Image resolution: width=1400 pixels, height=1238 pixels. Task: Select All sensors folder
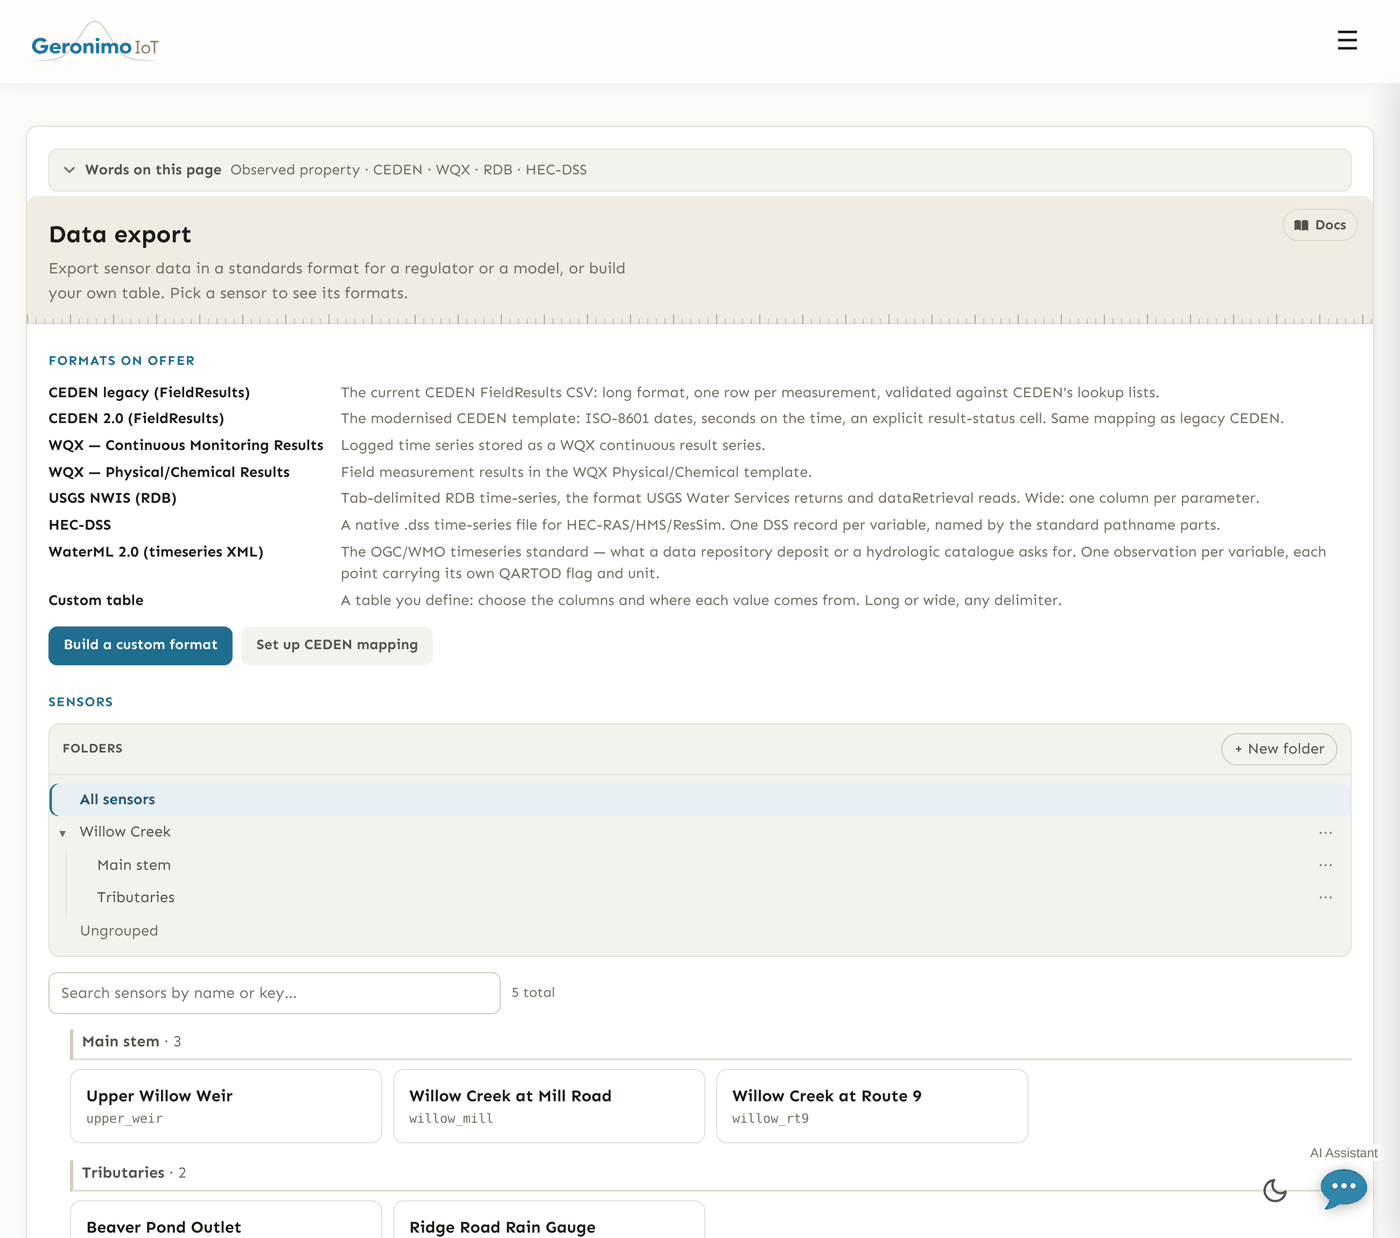700,799
